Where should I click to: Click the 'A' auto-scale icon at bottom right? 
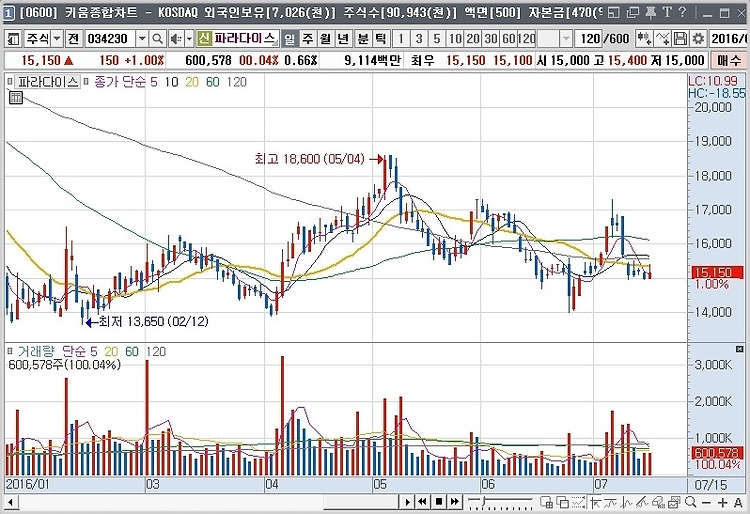pyautogui.click(x=739, y=503)
